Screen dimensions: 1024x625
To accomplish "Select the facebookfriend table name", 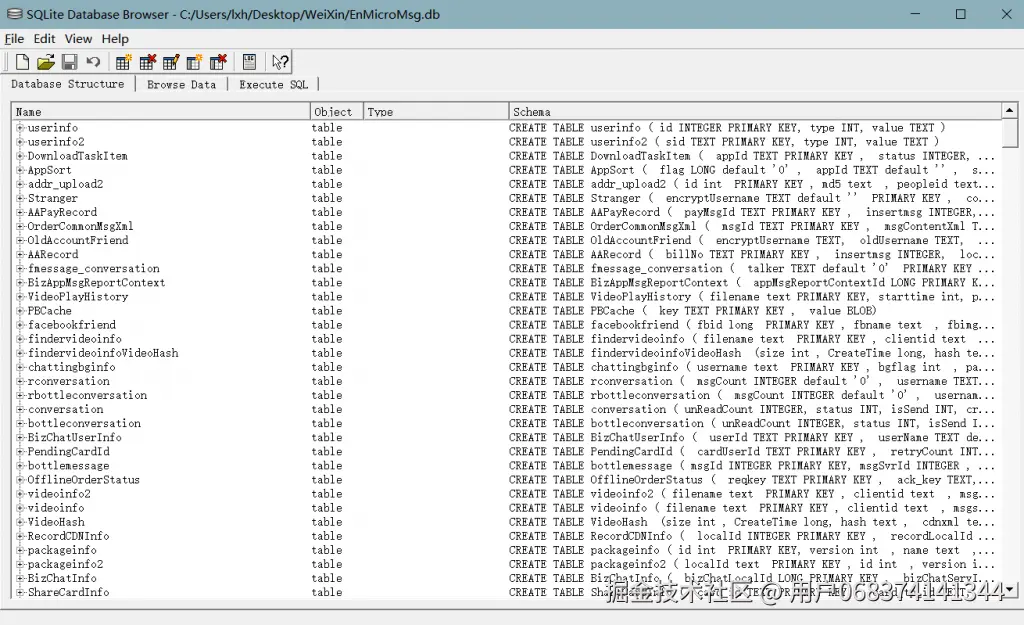I will tap(72, 325).
